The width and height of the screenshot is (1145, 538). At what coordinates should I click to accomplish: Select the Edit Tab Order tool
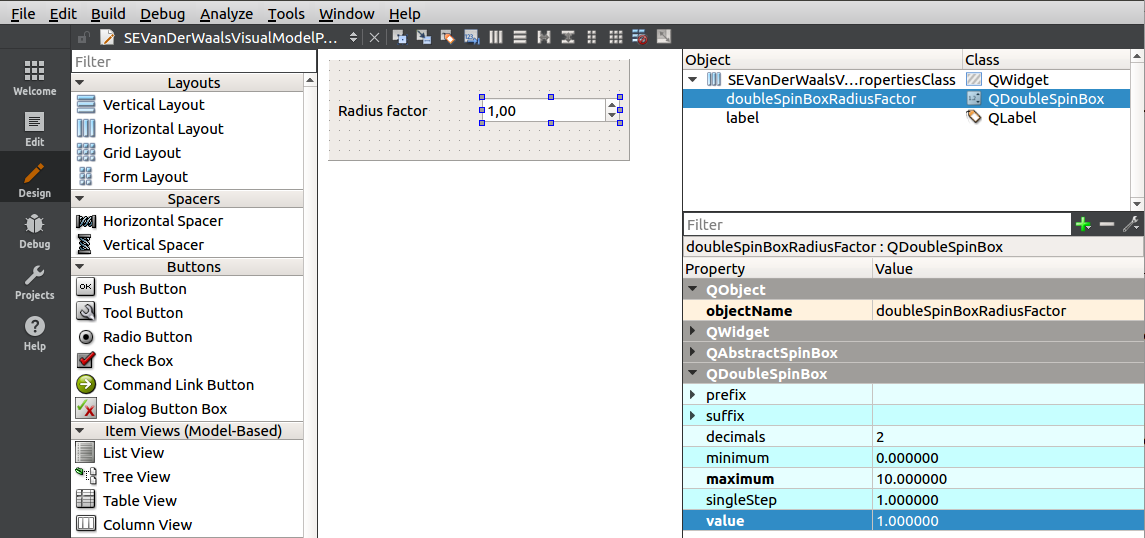pos(472,37)
